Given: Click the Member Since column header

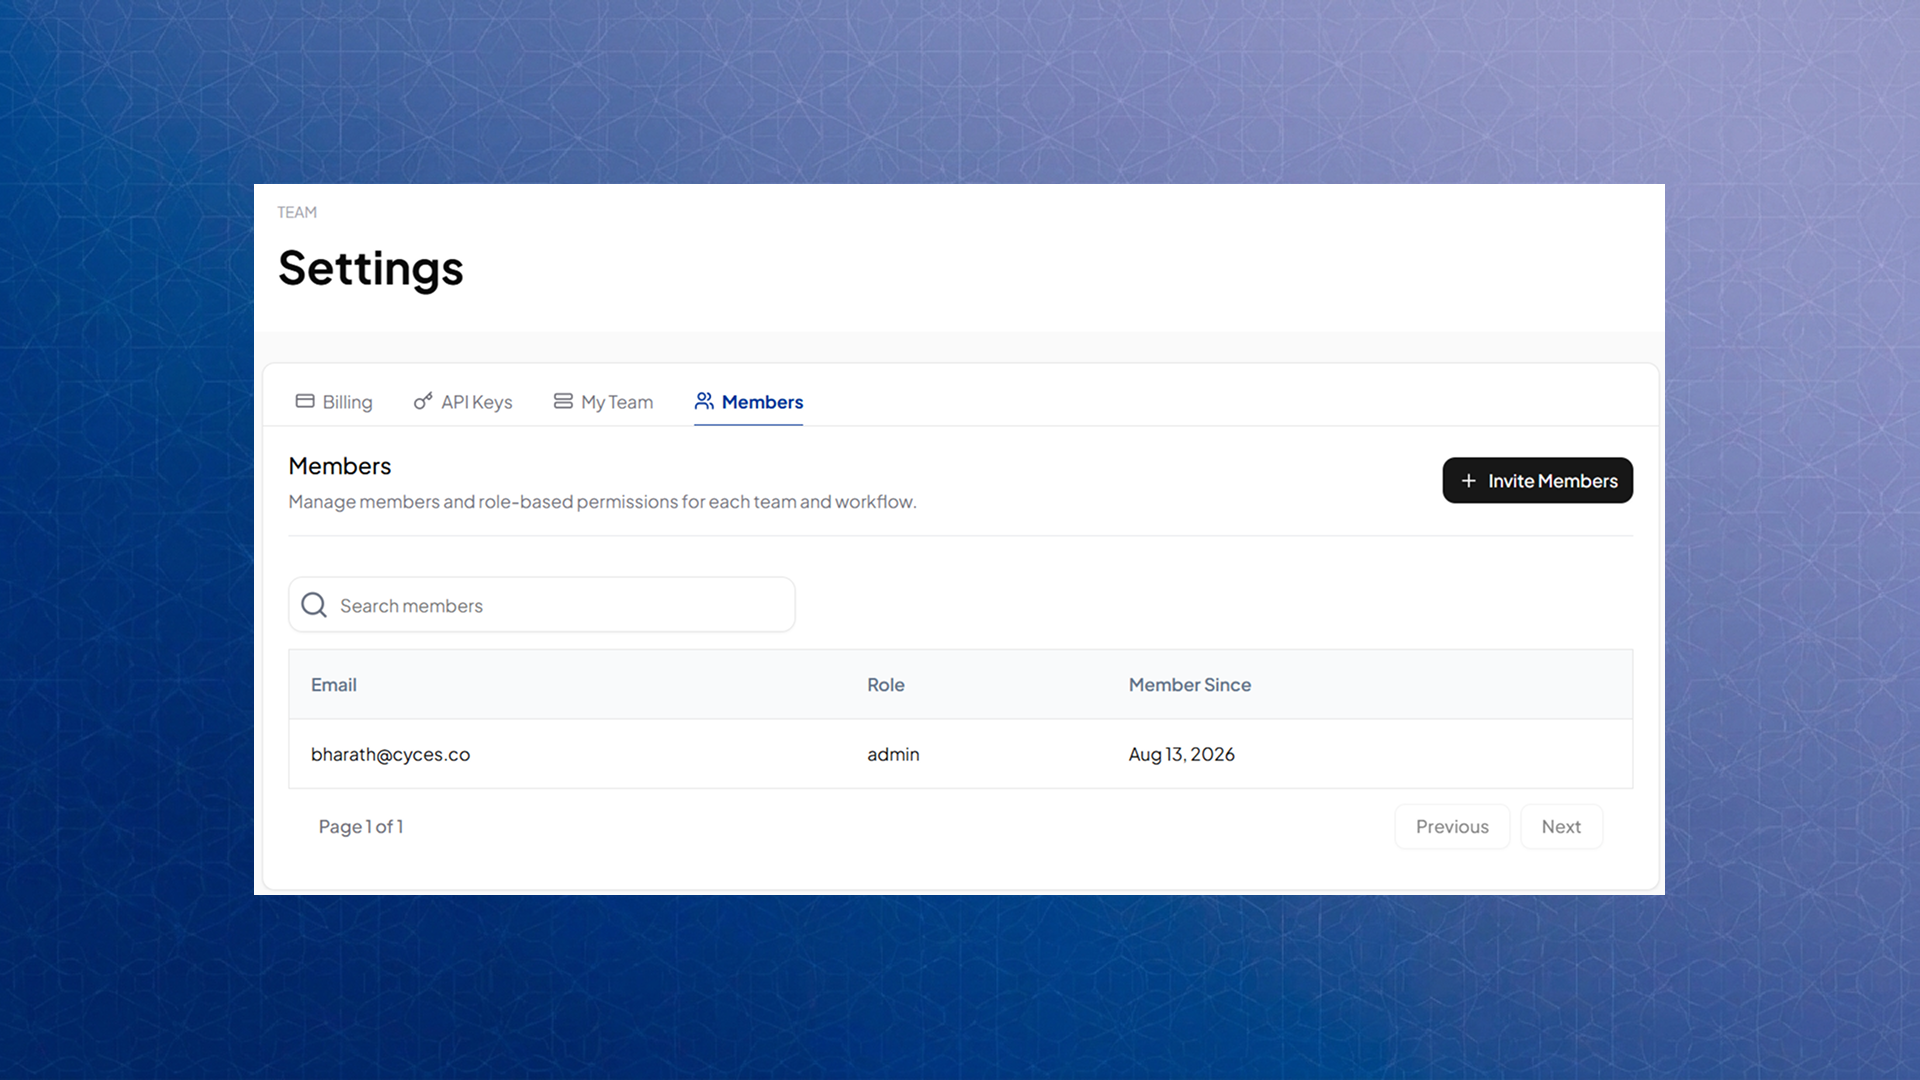Looking at the screenshot, I should coord(1190,685).
